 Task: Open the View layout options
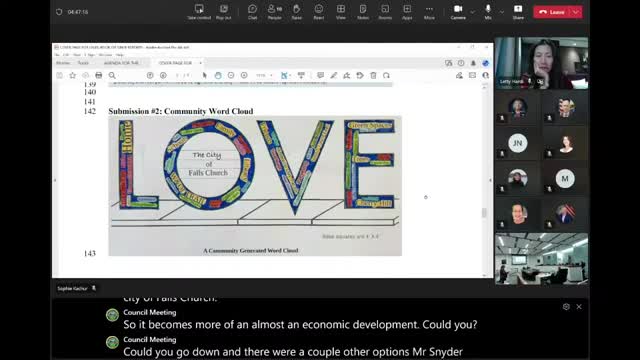(341, 12)
